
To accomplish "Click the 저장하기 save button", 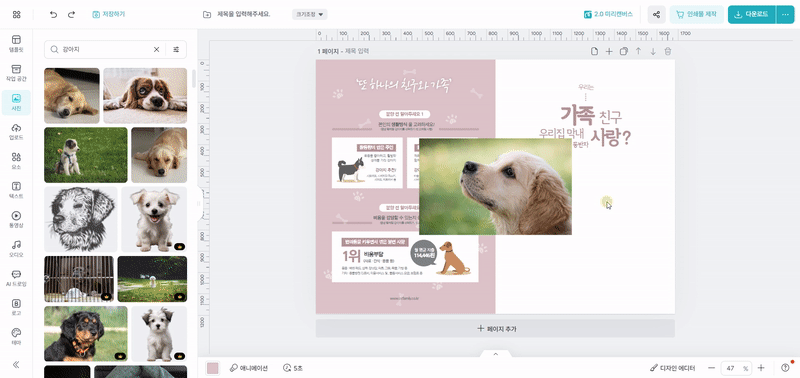I will (109, 14).
